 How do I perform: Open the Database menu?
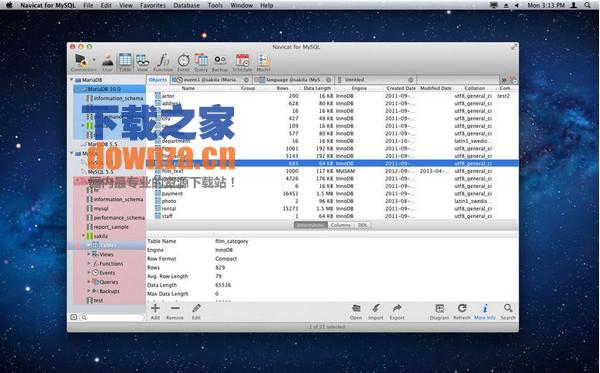tap(187, 5)
